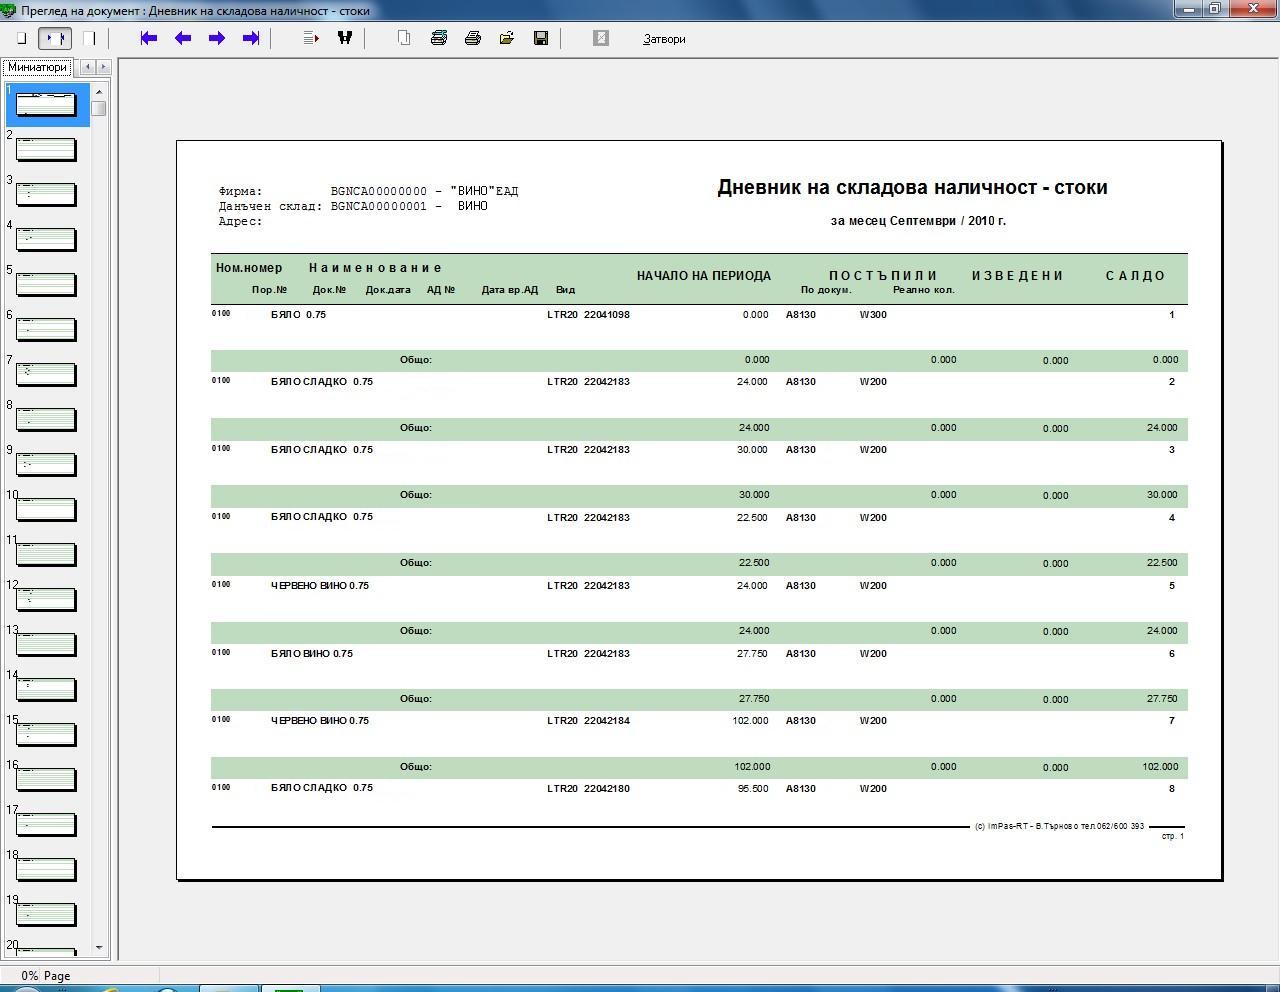Click the НАЧАЛО НА ПЕРИОДА column header
The width and height of the screenshot is (1280, 992).
(704, 276)
